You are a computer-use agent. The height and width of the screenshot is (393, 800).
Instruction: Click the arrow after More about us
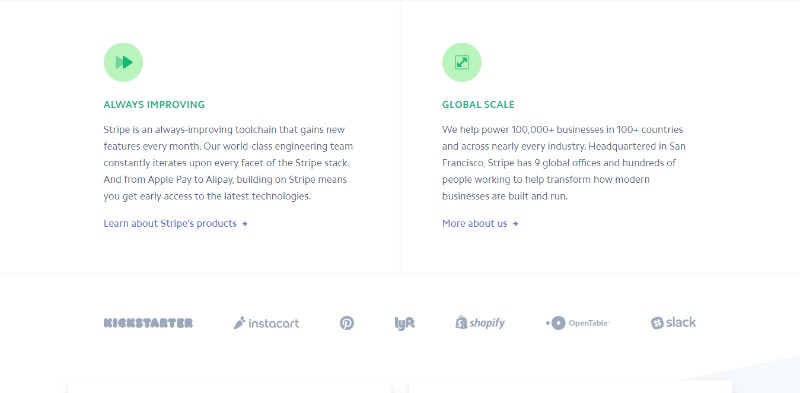[515, 224]
